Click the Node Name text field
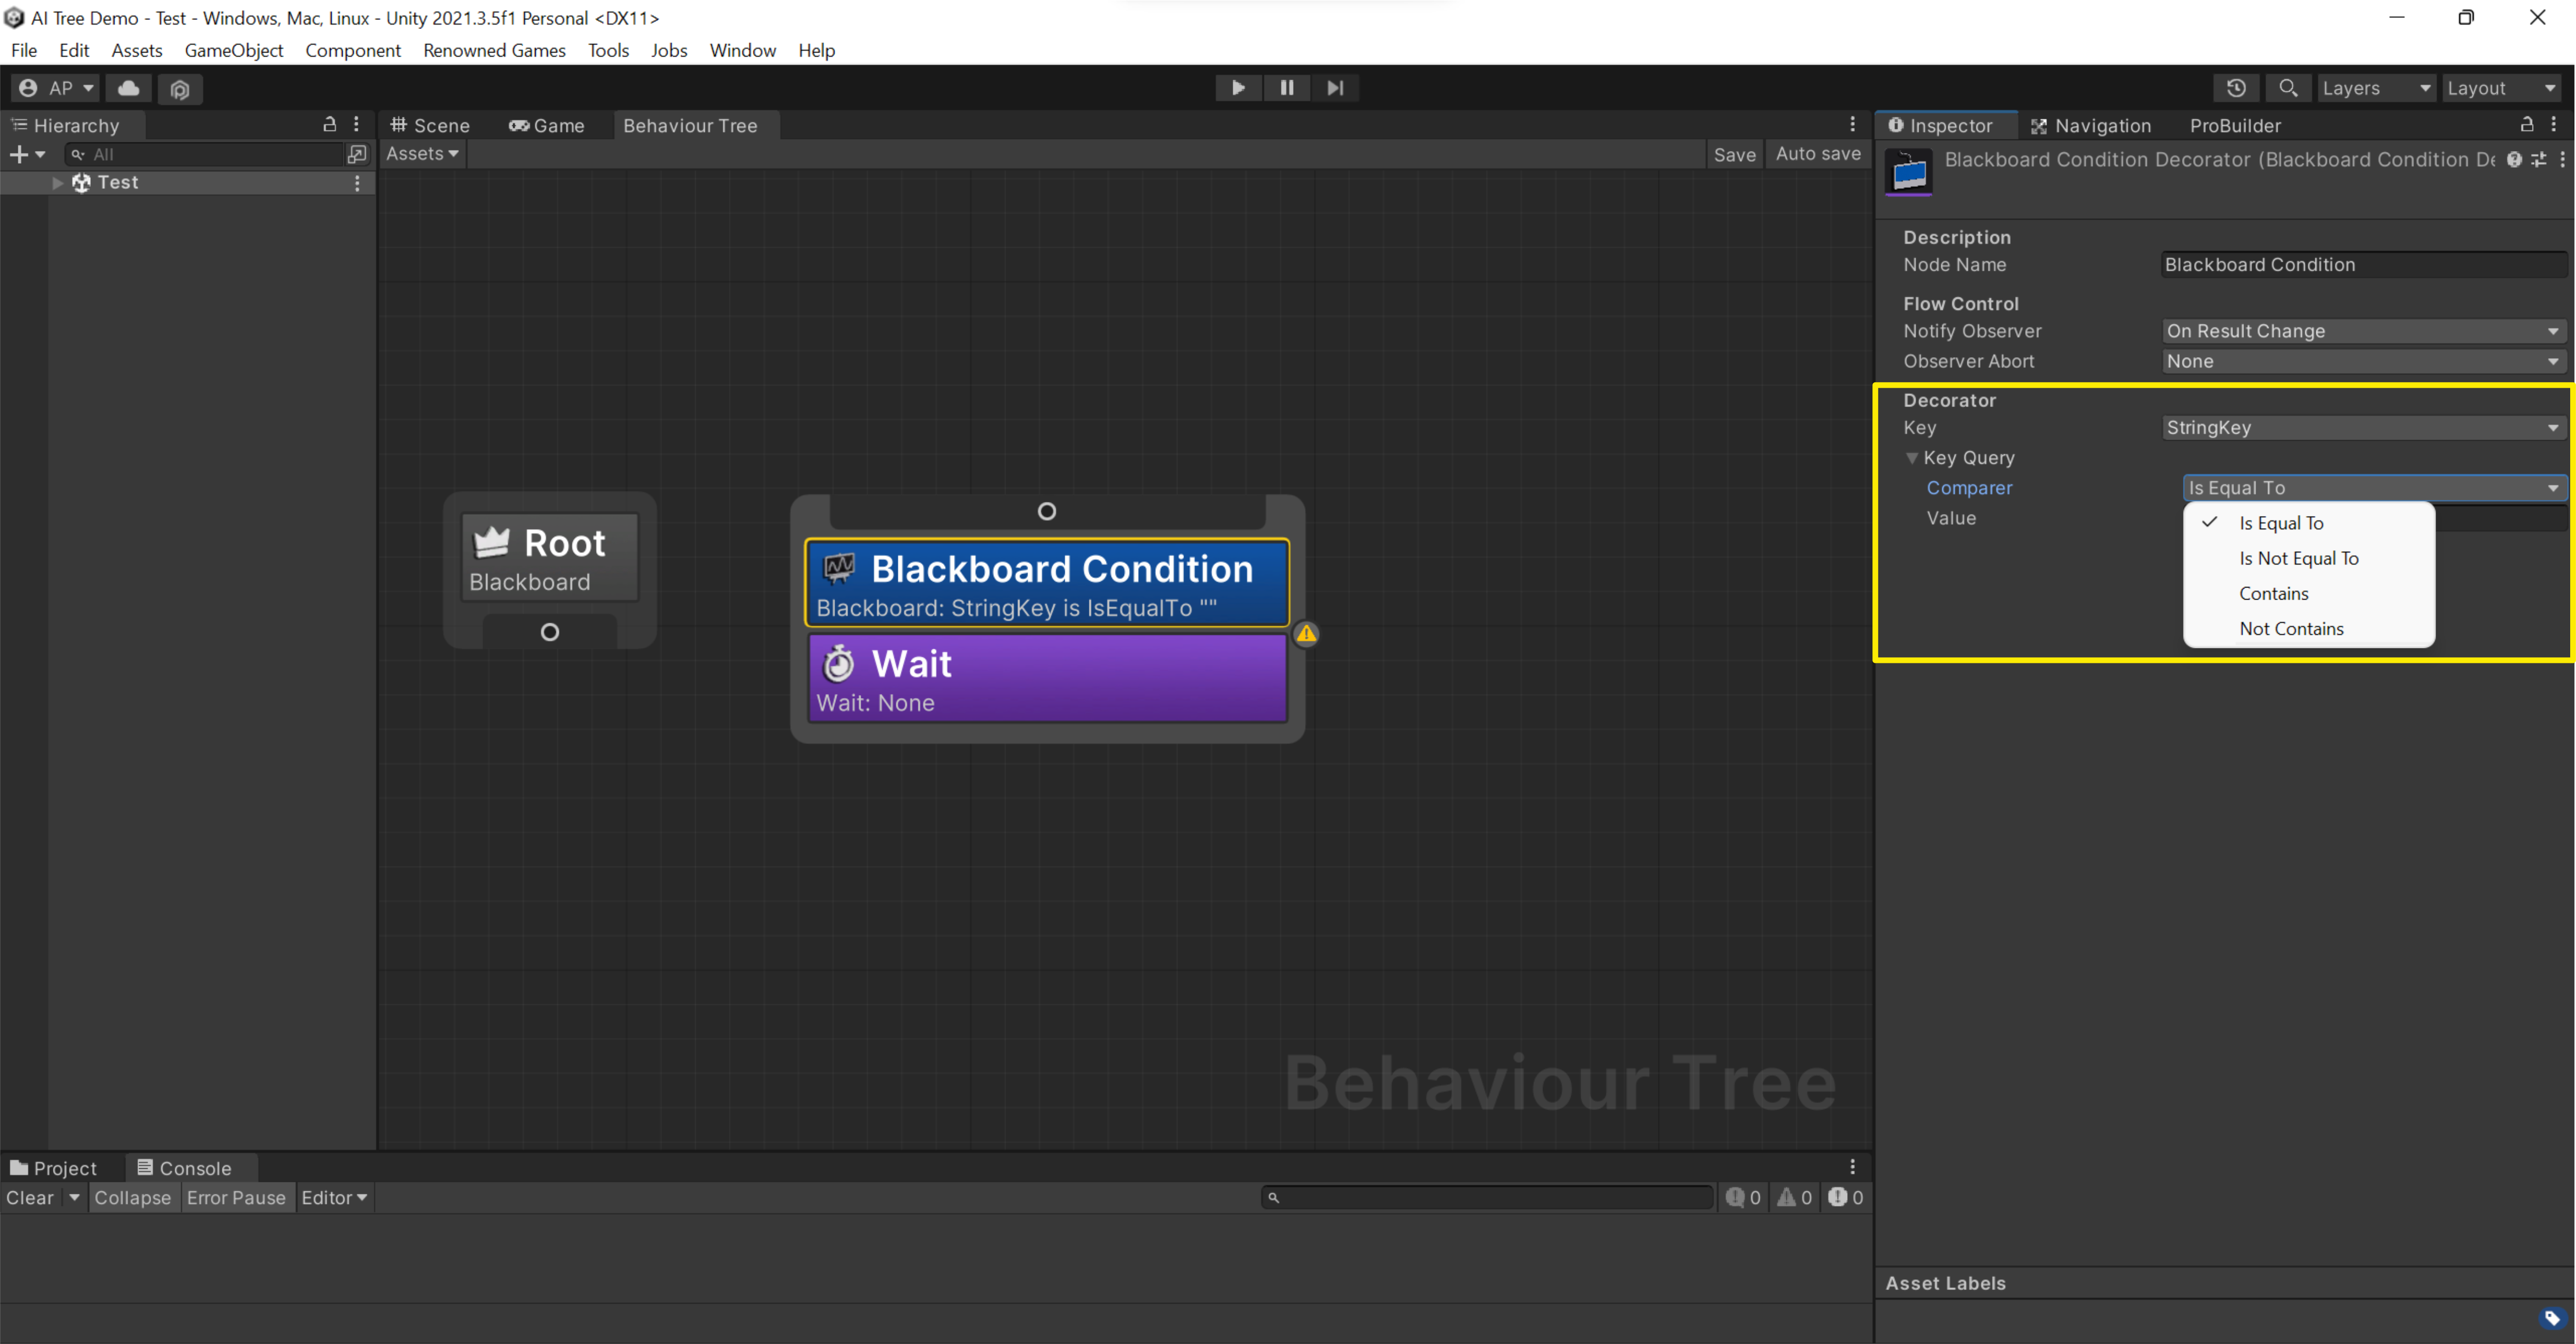Screen dimensions: 2576x1344 point(2362,265)
